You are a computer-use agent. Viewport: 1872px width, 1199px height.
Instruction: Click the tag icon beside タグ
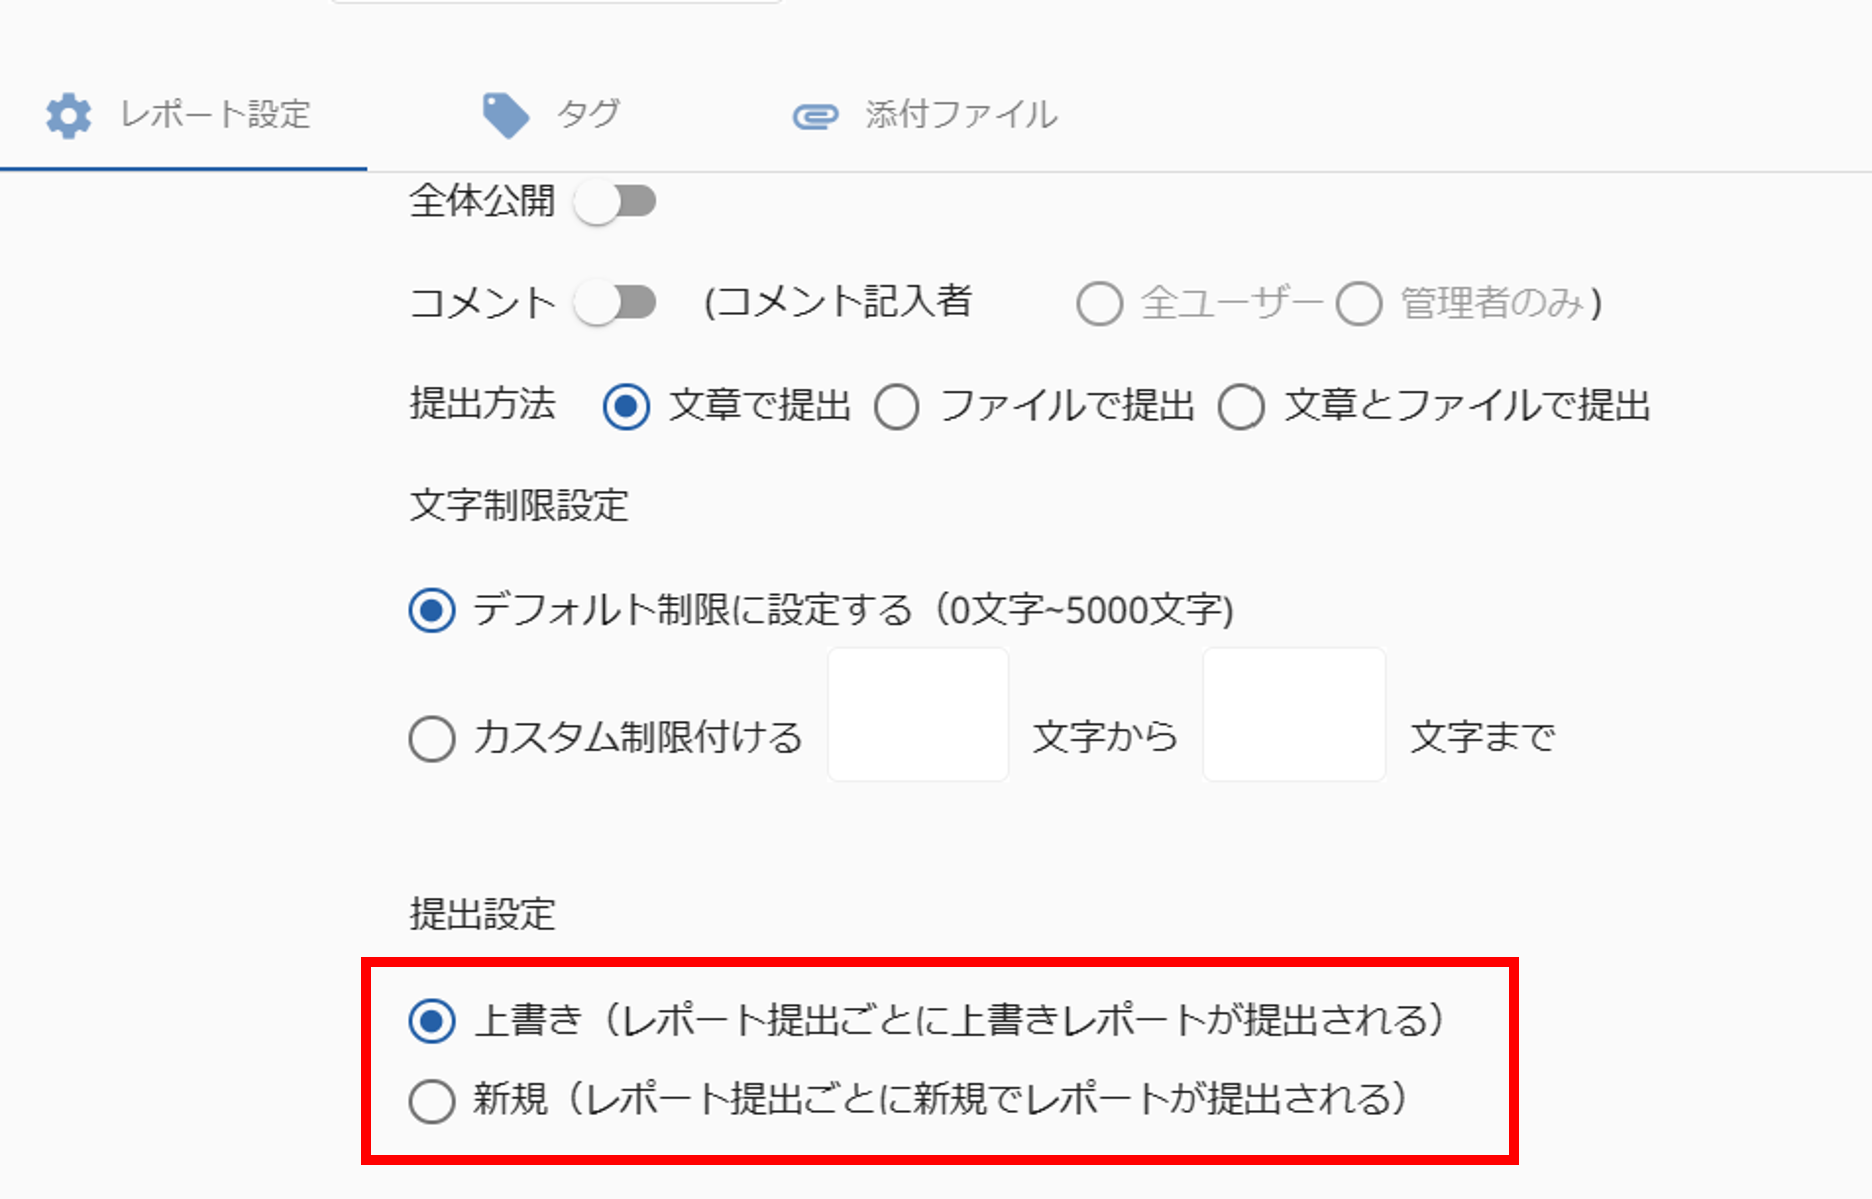506,115
